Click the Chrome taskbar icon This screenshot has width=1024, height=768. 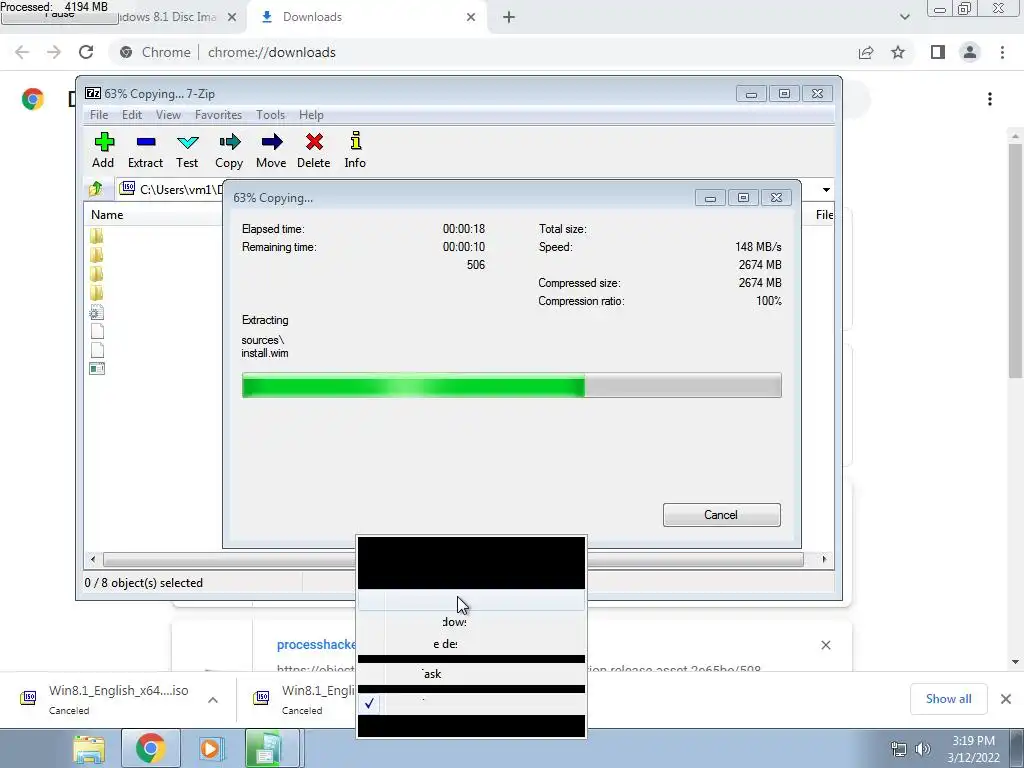150,749
